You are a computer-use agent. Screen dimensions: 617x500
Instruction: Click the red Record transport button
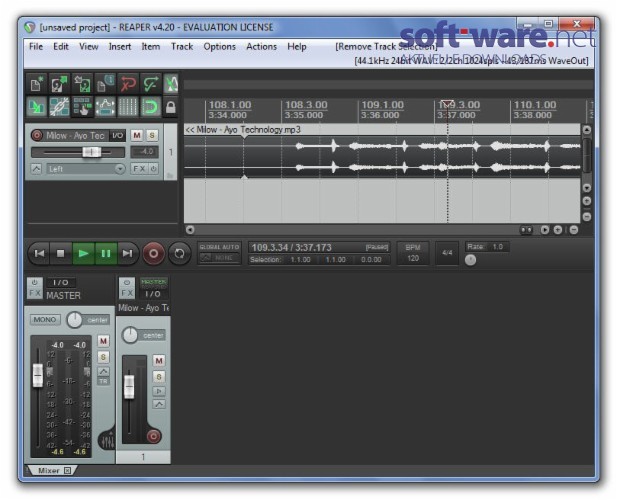(x=153, y=253)
